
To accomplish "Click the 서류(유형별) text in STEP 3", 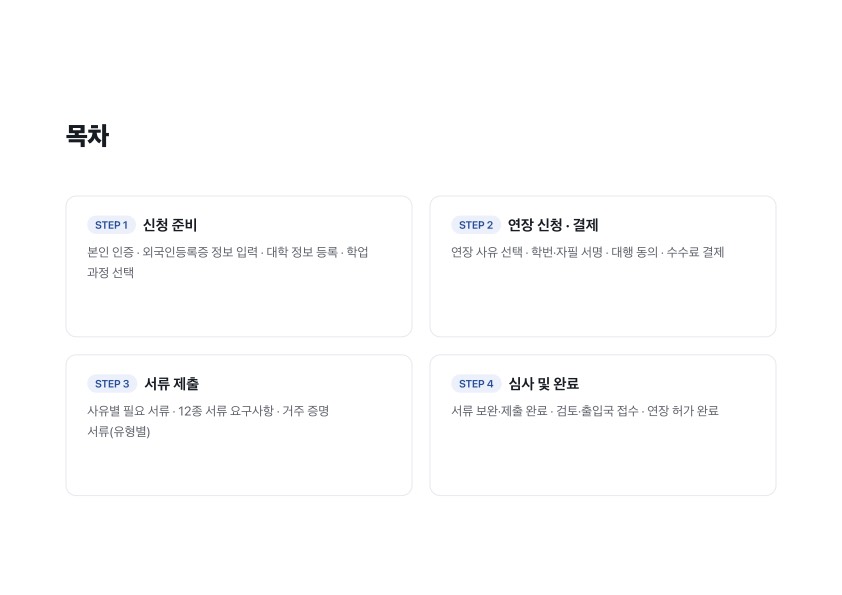I will (x=119, y=432).
